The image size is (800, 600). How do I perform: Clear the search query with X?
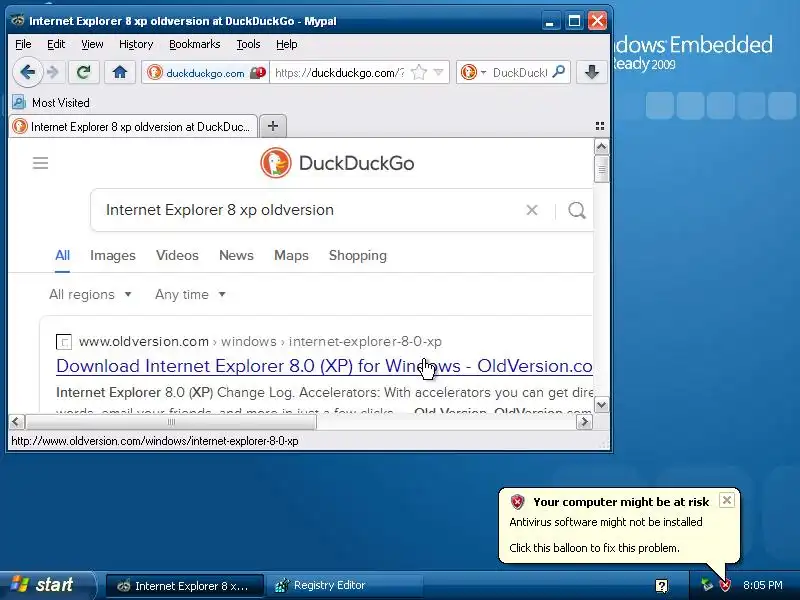click(532, 210)
